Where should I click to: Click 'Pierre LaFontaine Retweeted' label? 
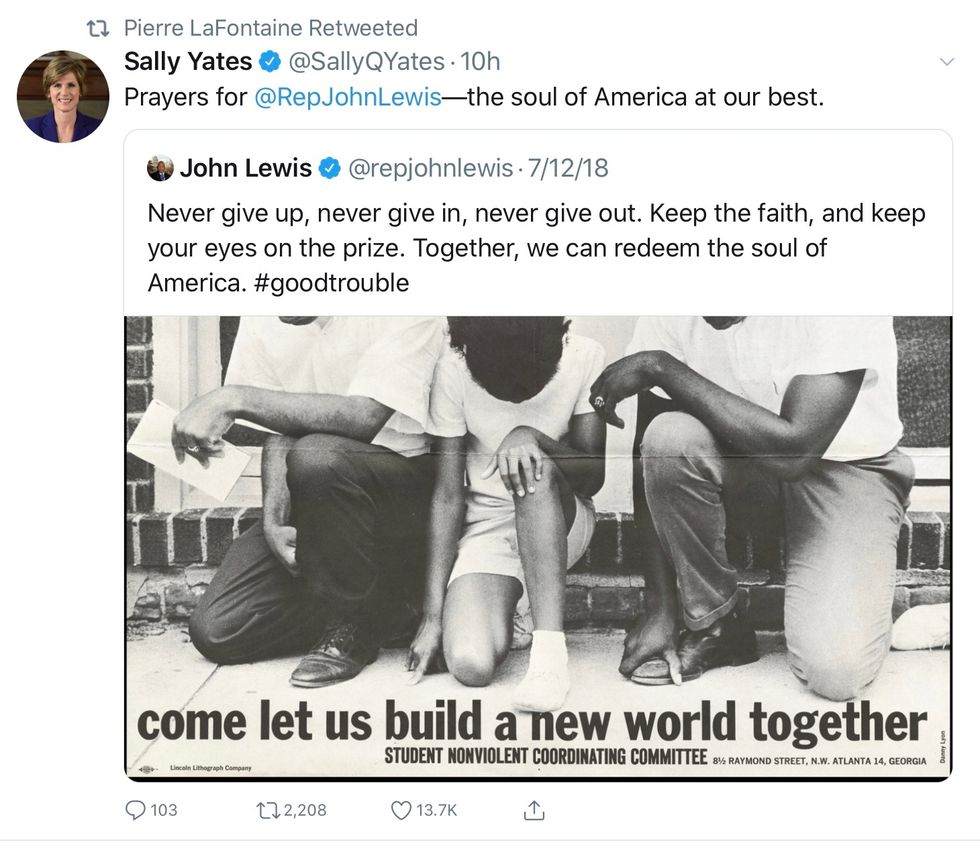pos(270,28)
